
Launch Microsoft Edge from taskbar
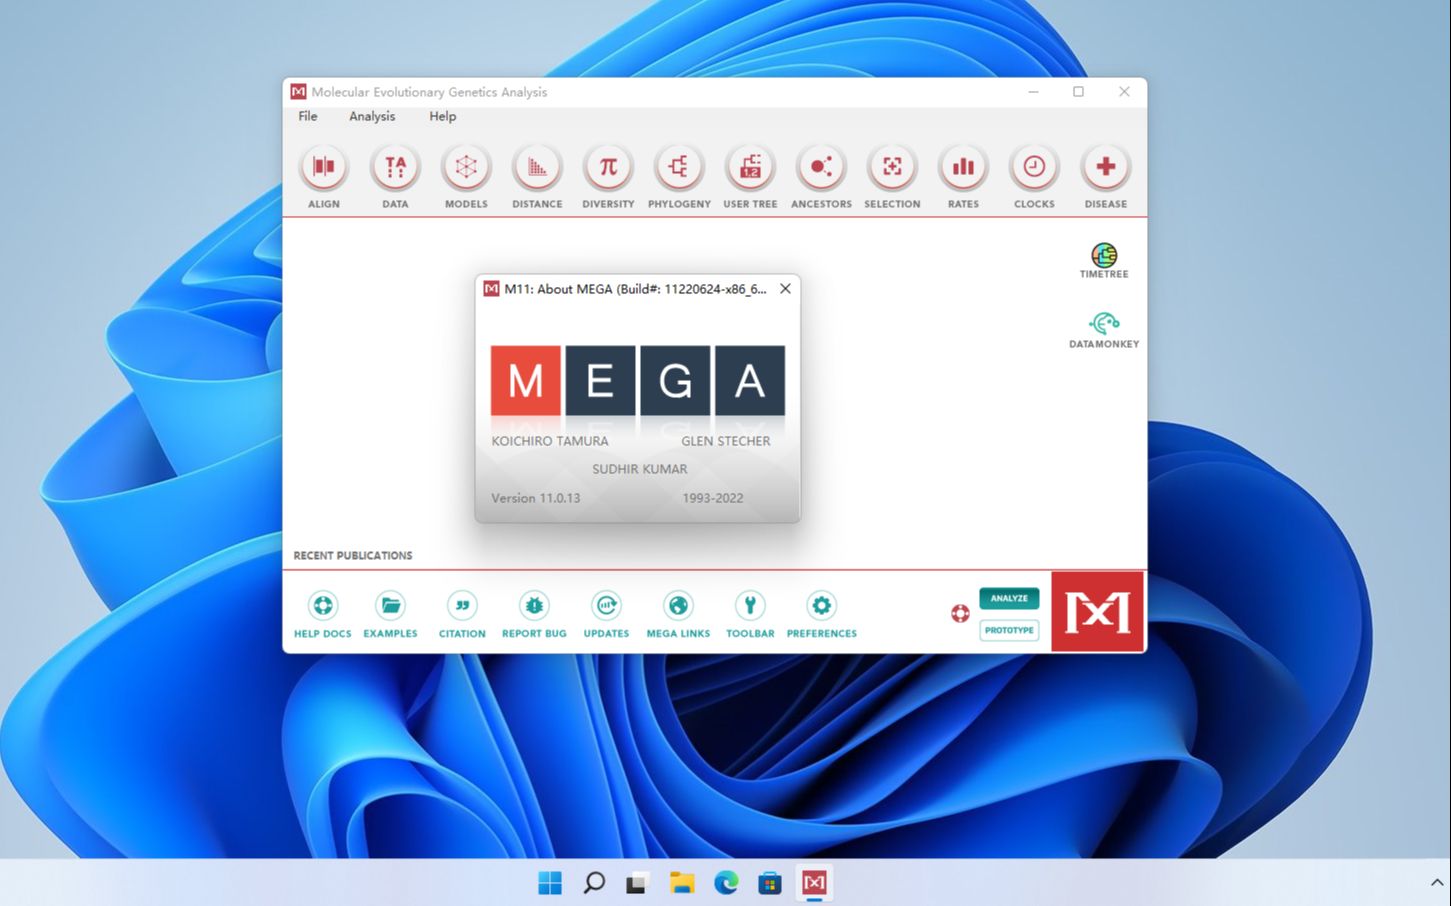click(x=726, y=883)
